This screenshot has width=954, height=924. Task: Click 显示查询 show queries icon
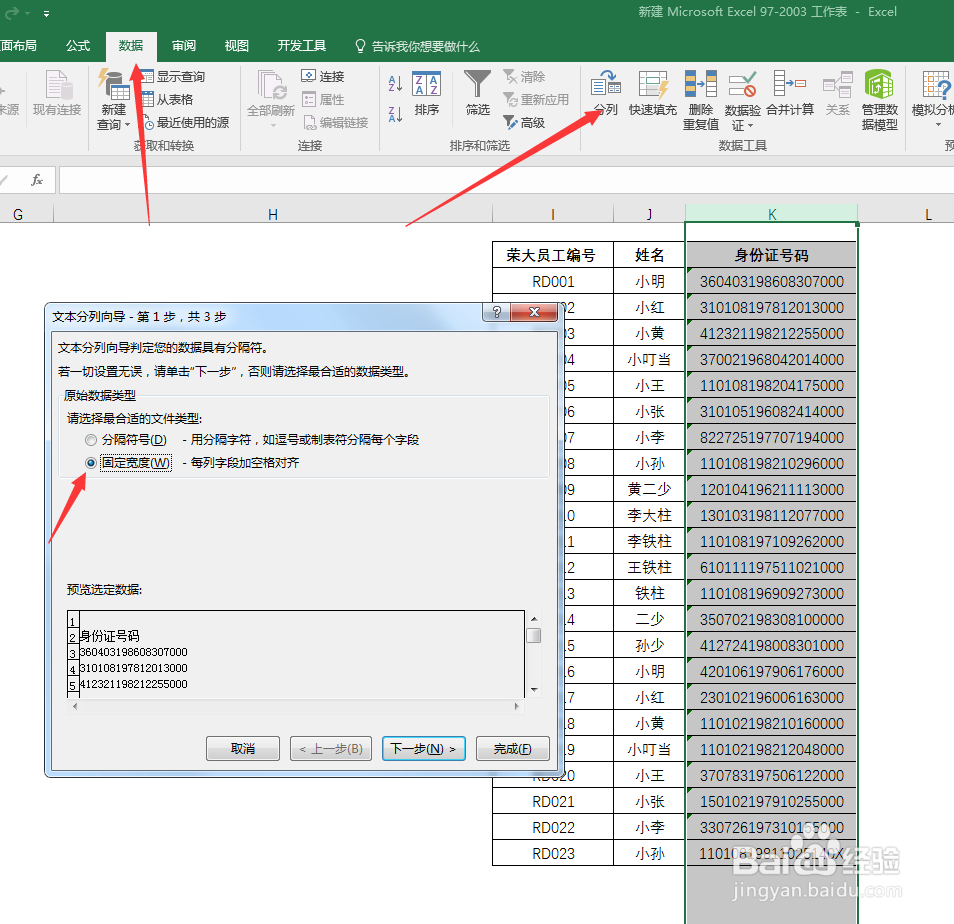click(x=147, y=76)
